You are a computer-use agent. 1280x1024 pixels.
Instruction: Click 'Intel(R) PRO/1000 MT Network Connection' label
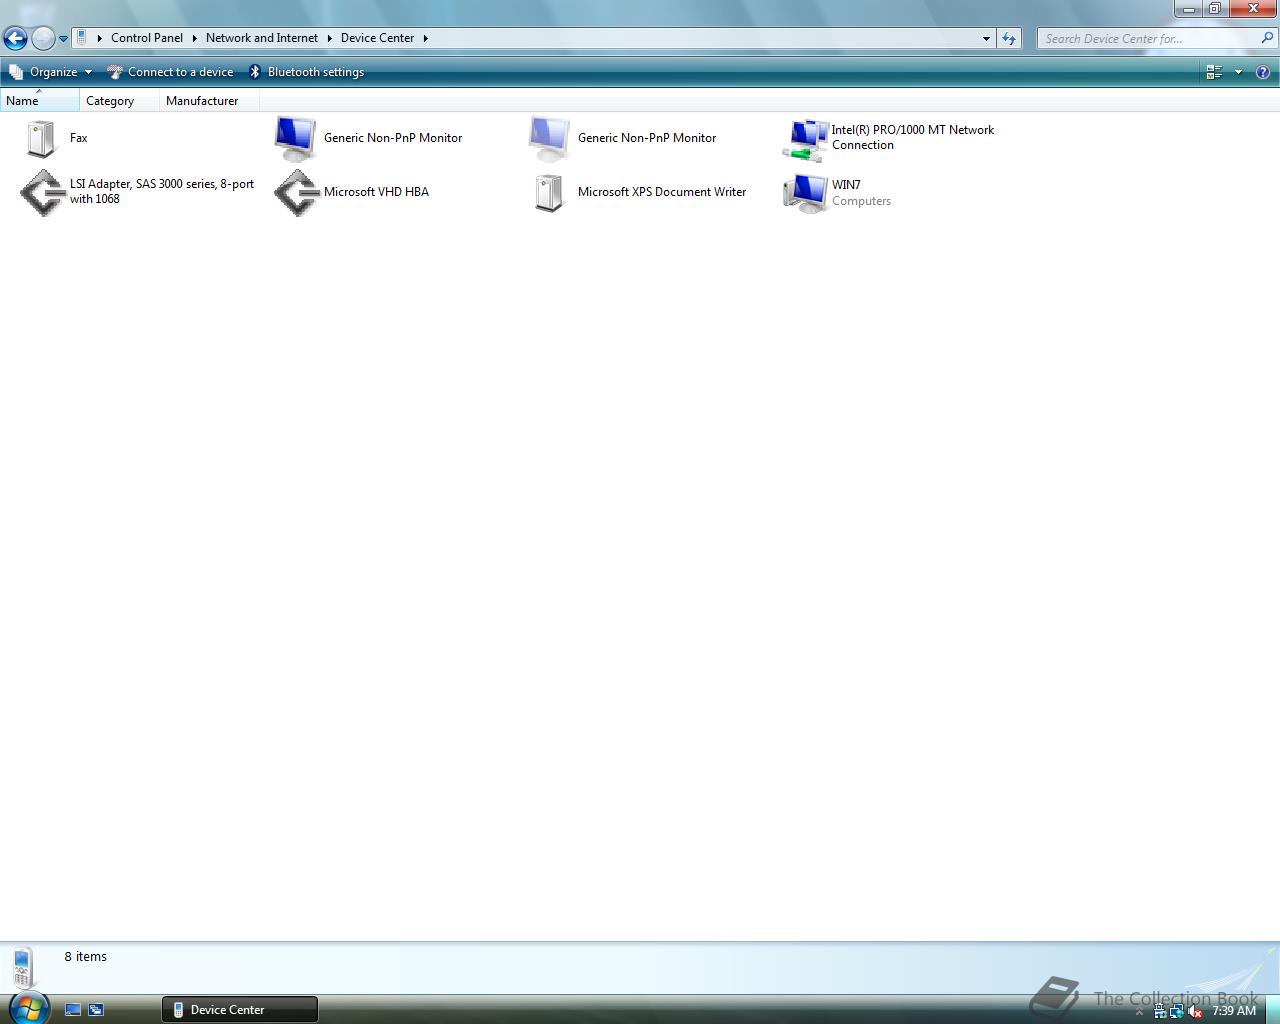tap(913, 137)
